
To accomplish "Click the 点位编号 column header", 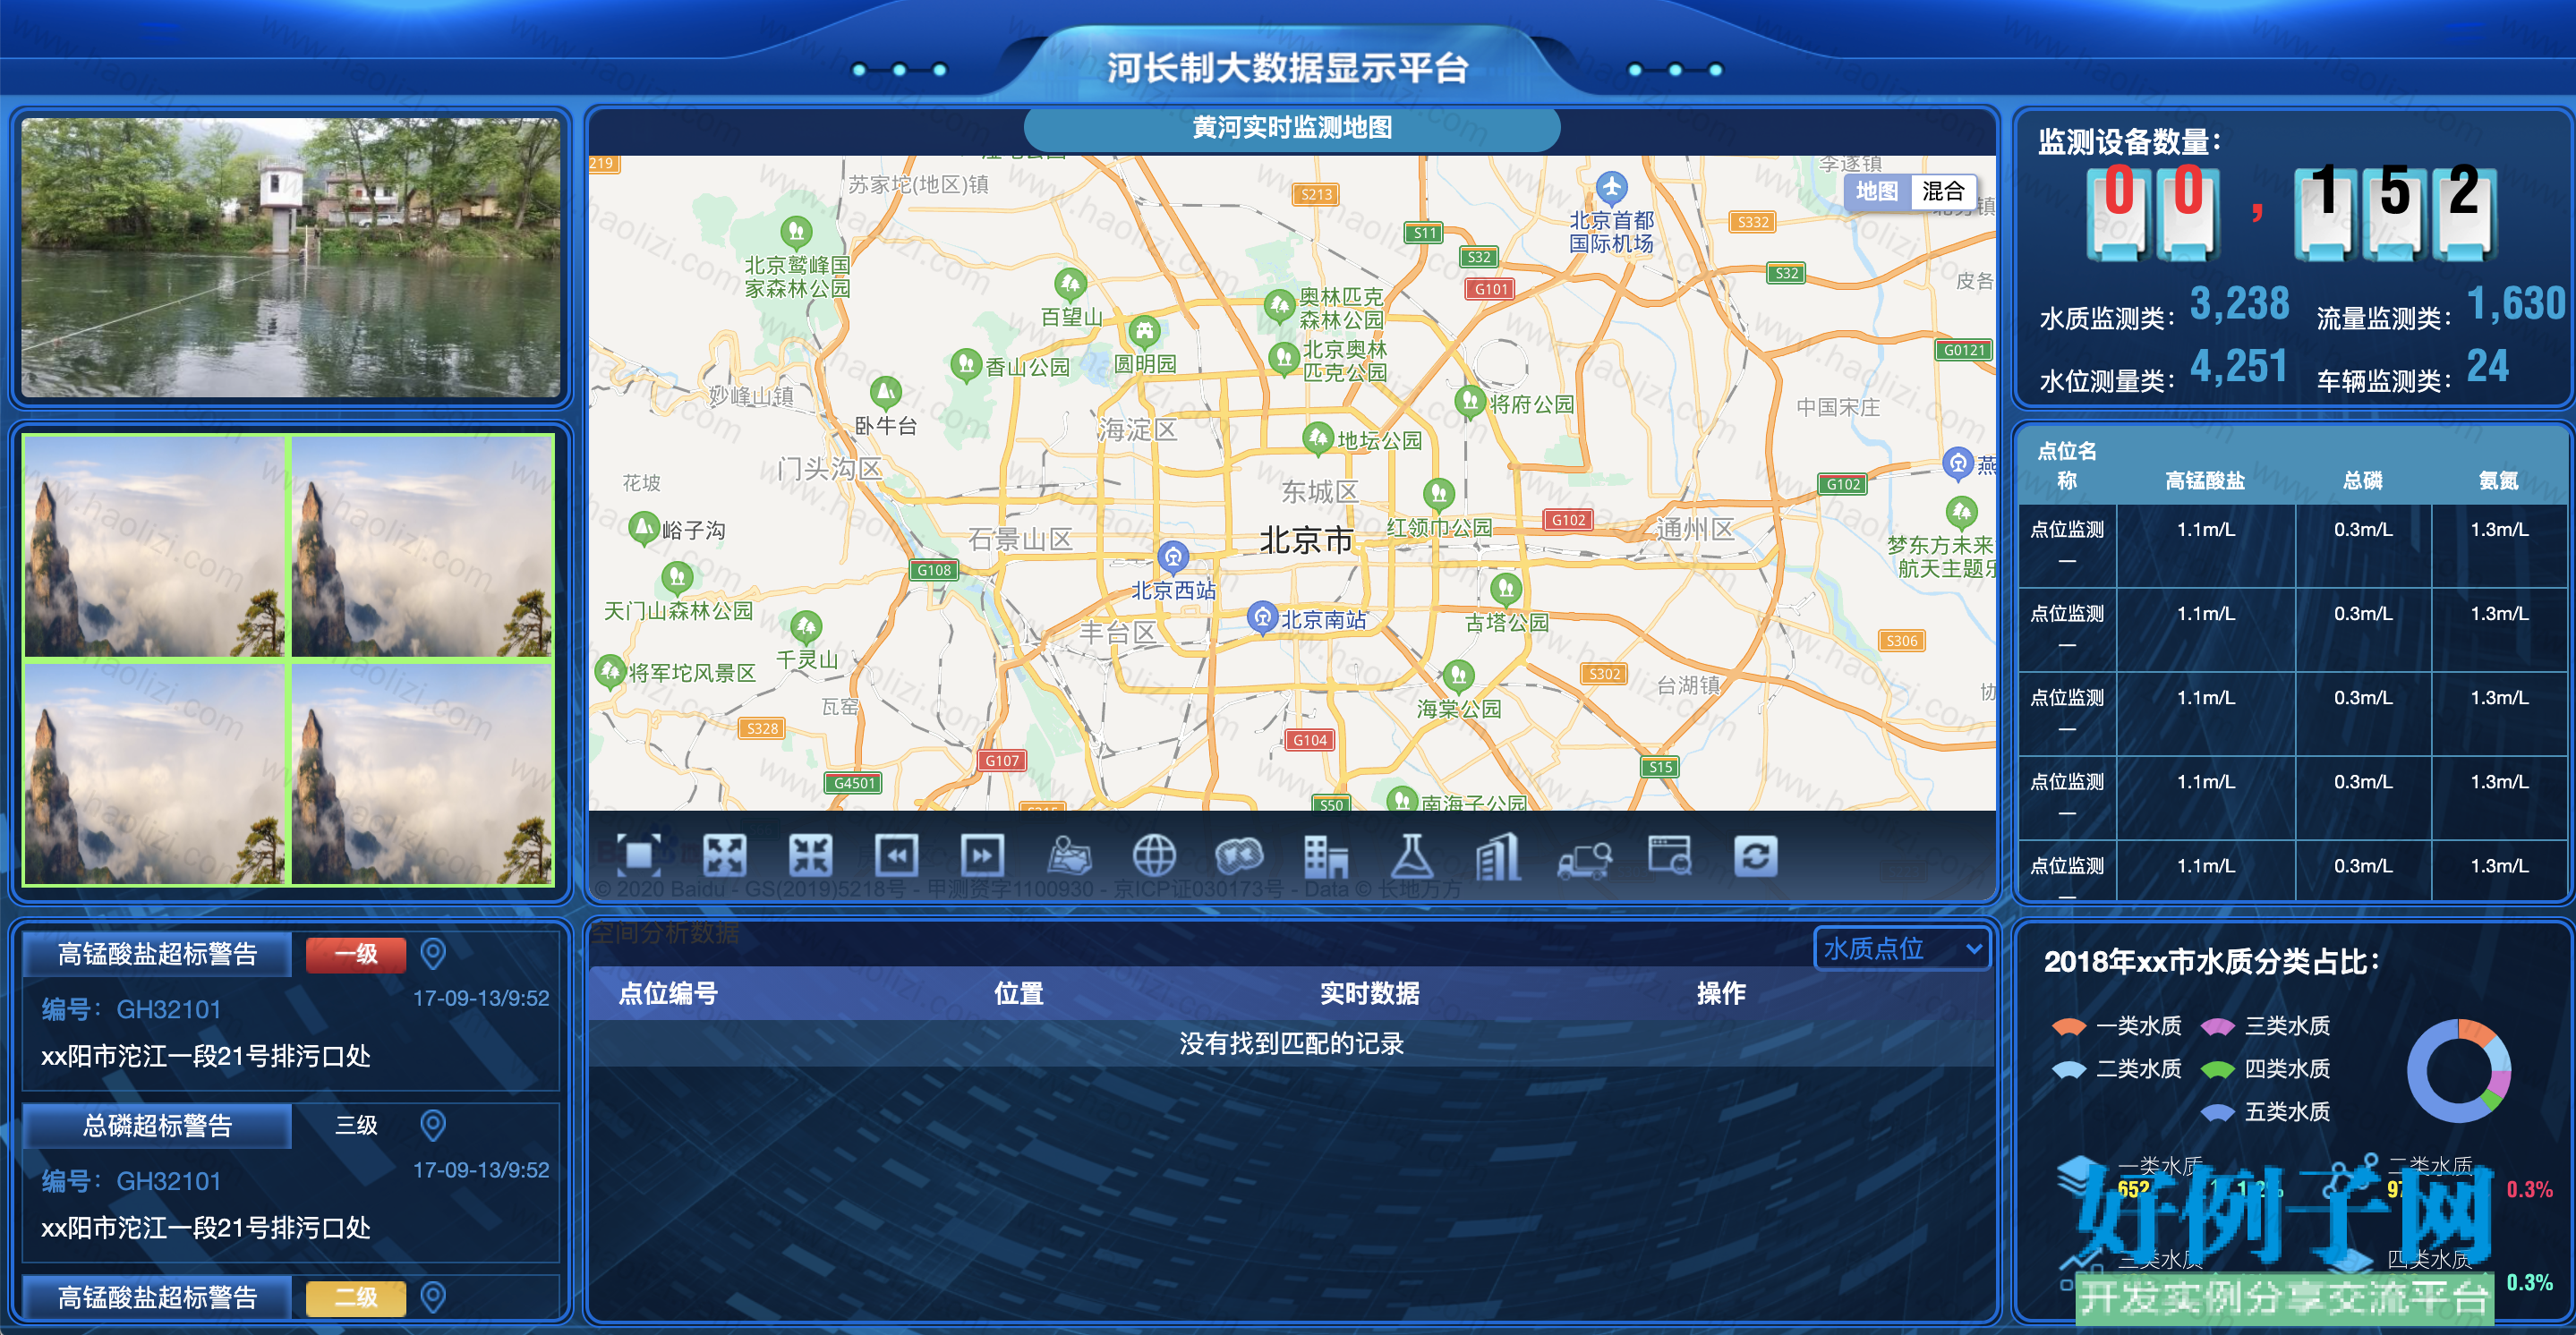I will [668, 993].
